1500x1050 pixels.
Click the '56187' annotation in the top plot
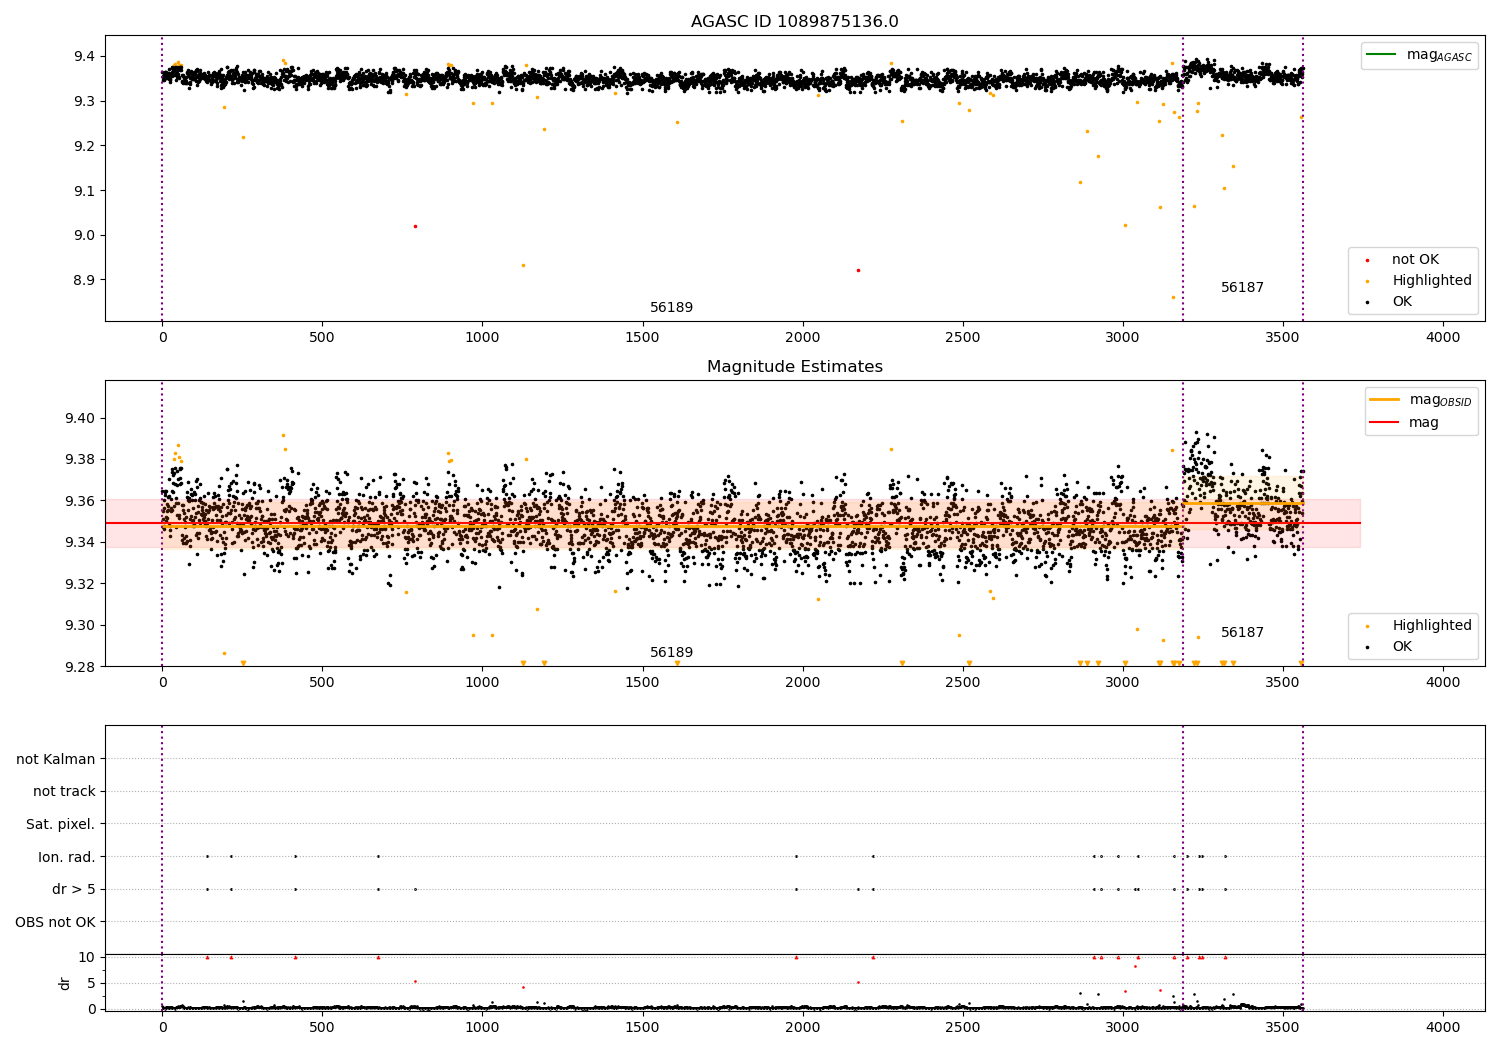(1242, 287)
